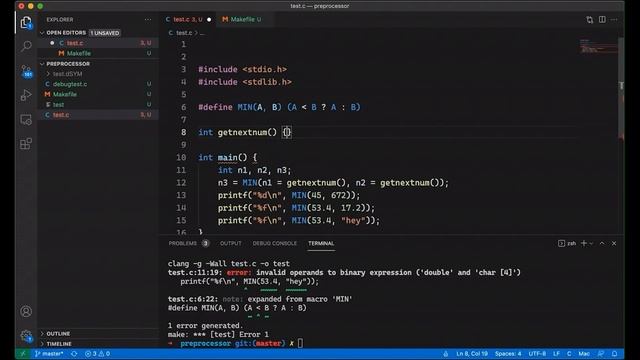Close the terminal panel

(x=614, y=243)
